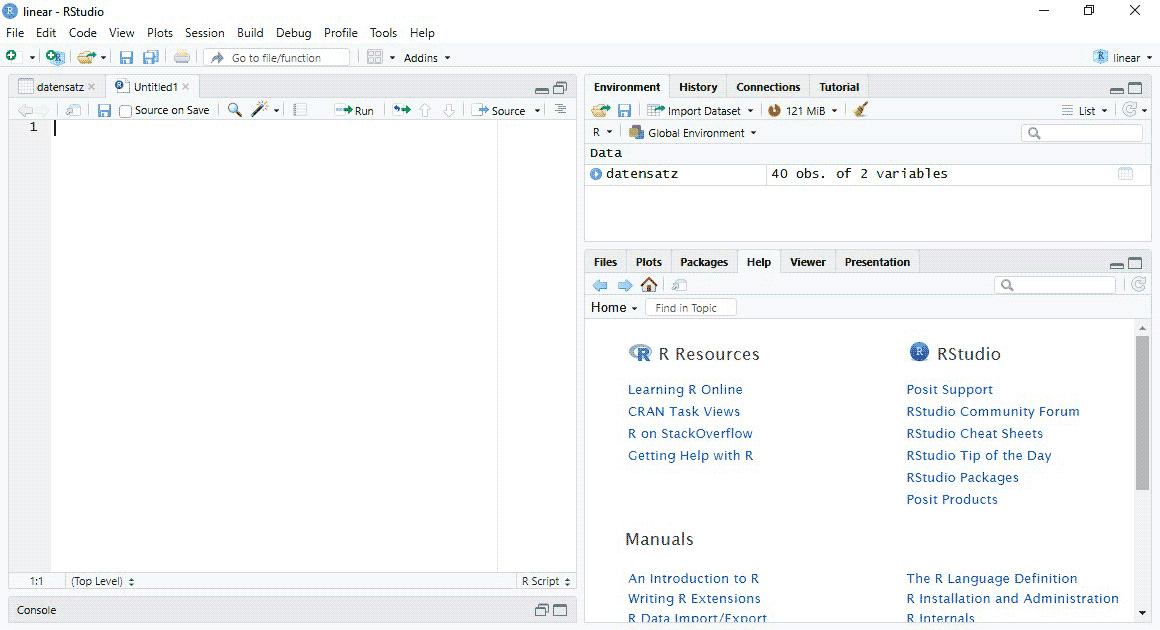Open the Top Level scope selector
Image resolution: width=1160 pixels, height=630 pixels.
point(102,581)
